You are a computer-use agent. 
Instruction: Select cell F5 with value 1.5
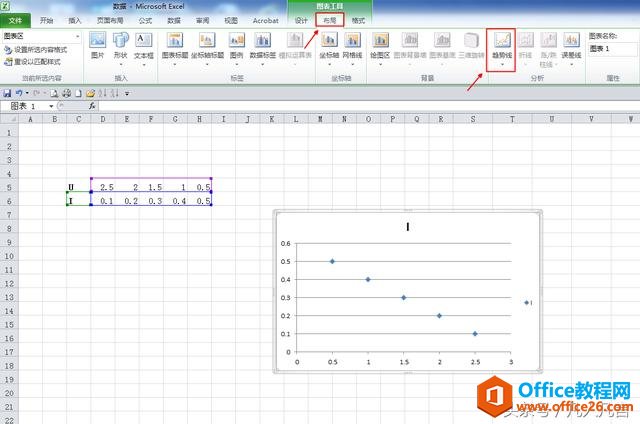(151, 187)
